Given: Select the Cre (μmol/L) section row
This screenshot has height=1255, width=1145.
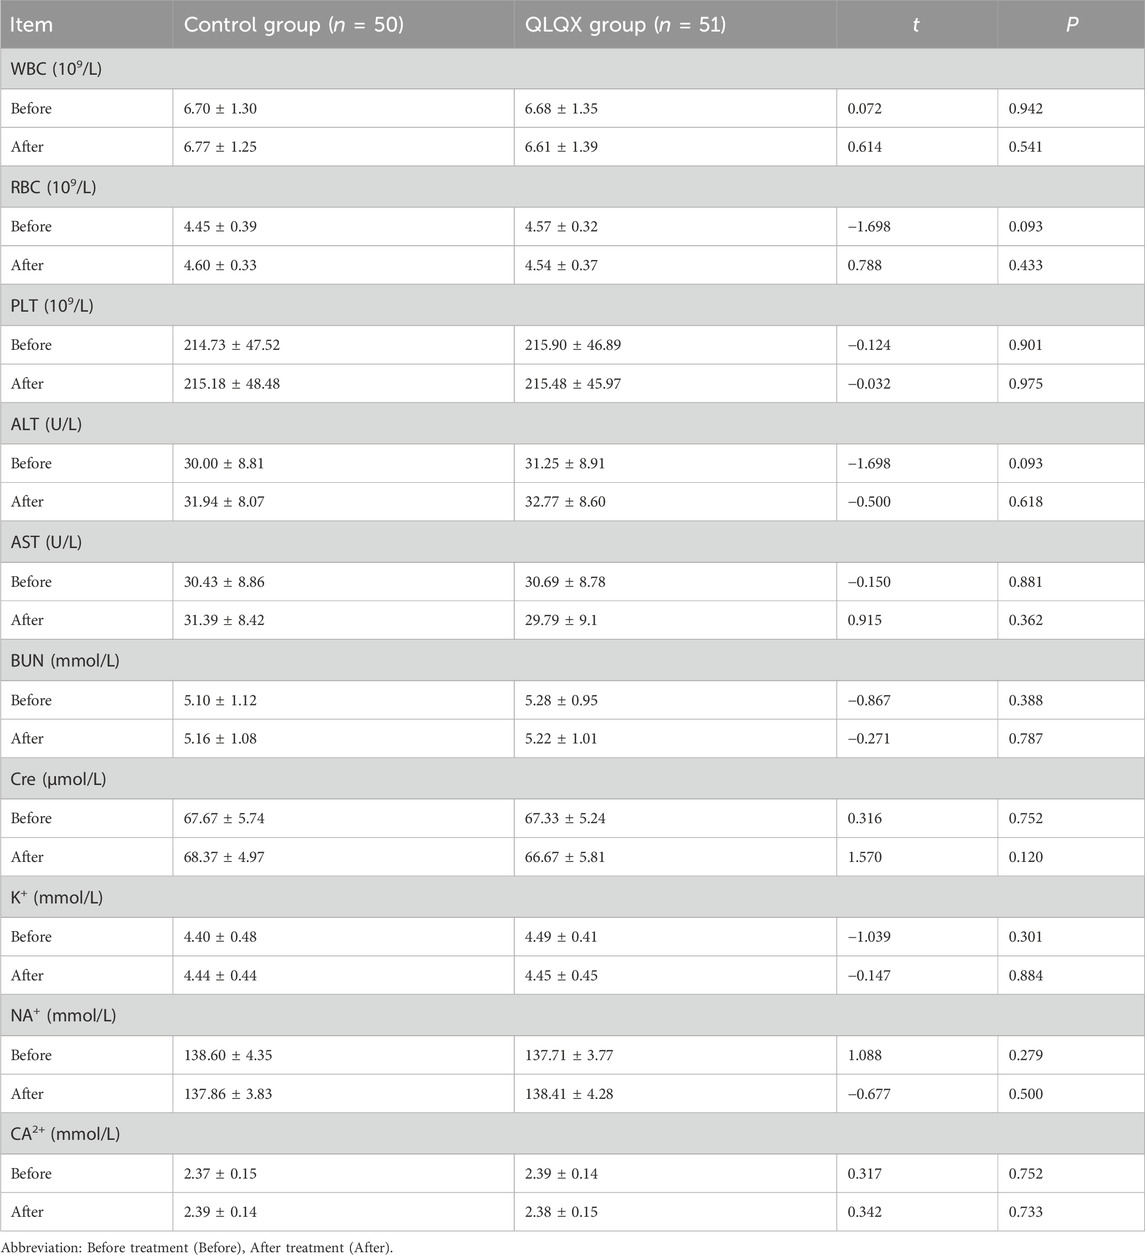Looking at the screenshot, I should point(572,779).
